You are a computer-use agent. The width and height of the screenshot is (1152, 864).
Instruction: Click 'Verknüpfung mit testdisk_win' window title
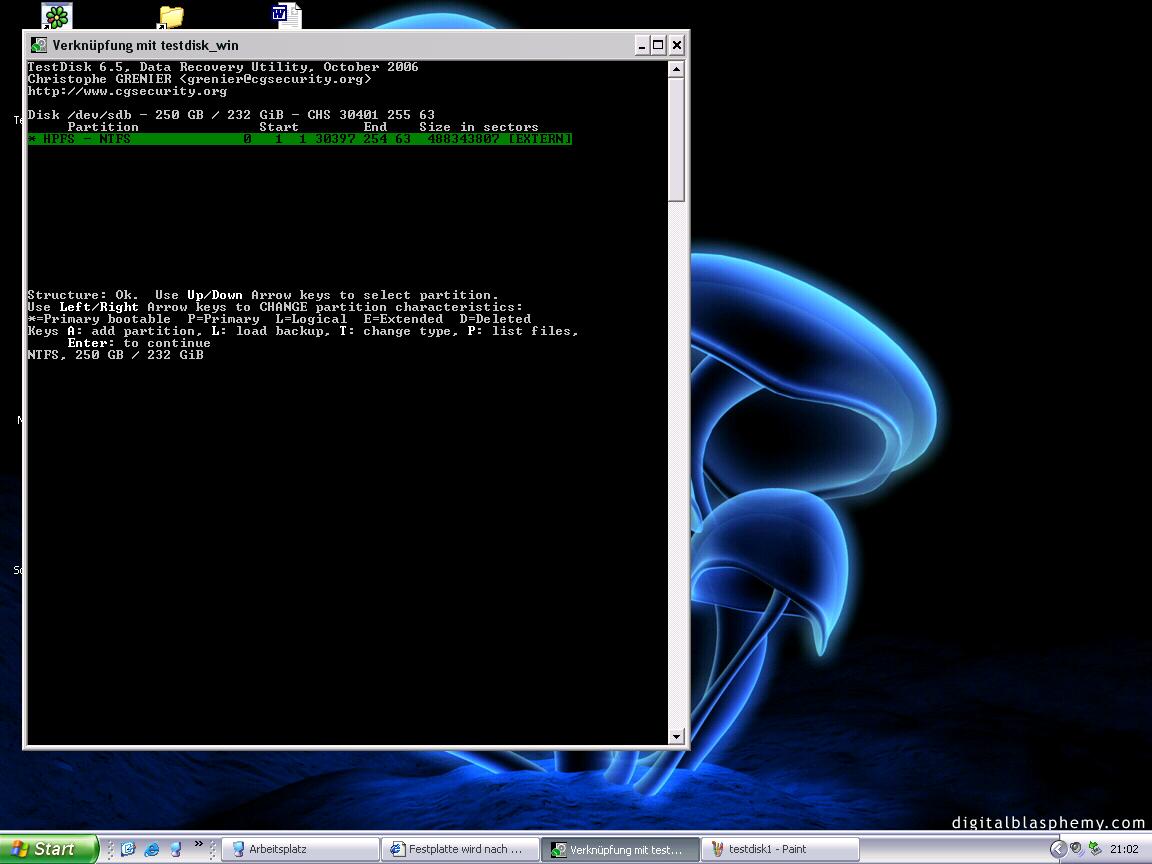[x=145, y=46]
